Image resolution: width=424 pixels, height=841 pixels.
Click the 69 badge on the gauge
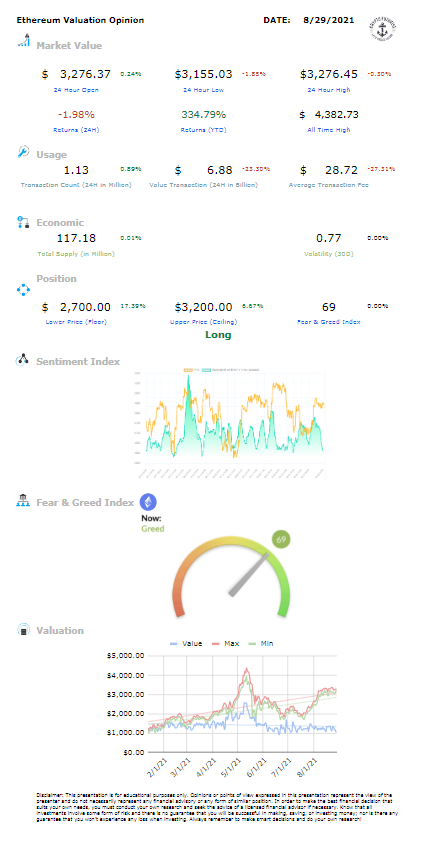point(281,539)
